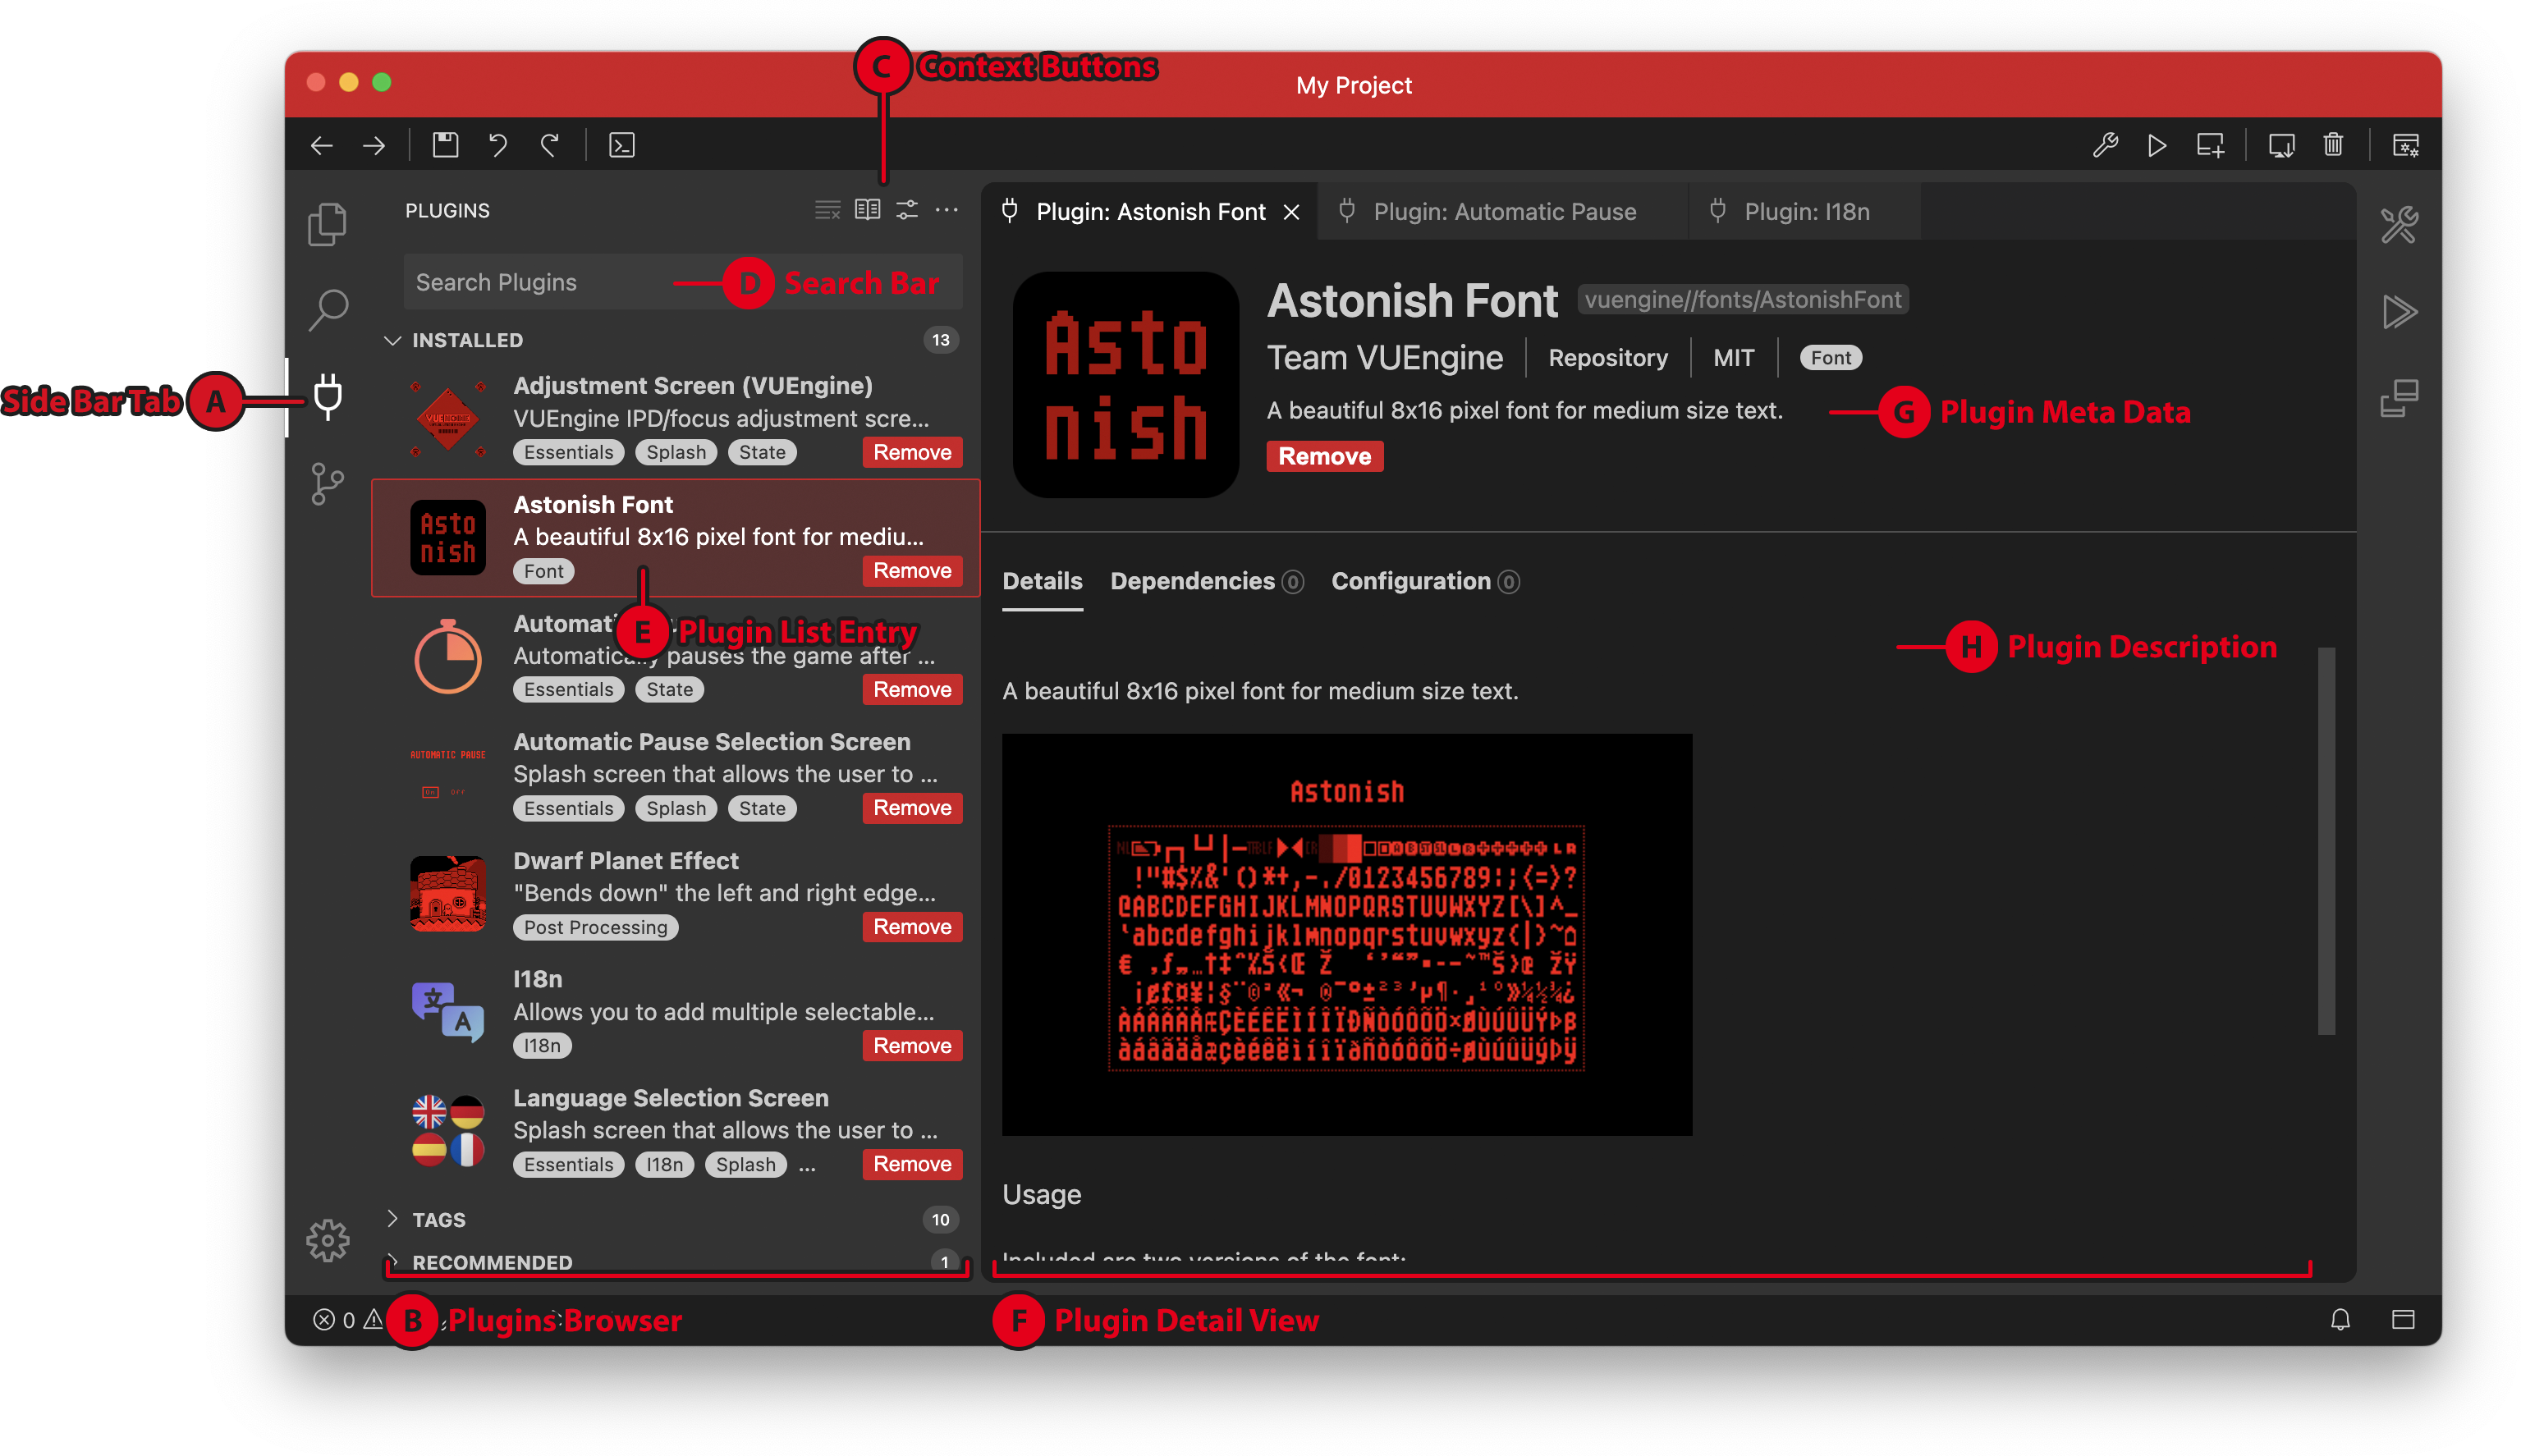2521x1456 pixels.
Task: Open the Details tab
Action: click(1042, 581)
